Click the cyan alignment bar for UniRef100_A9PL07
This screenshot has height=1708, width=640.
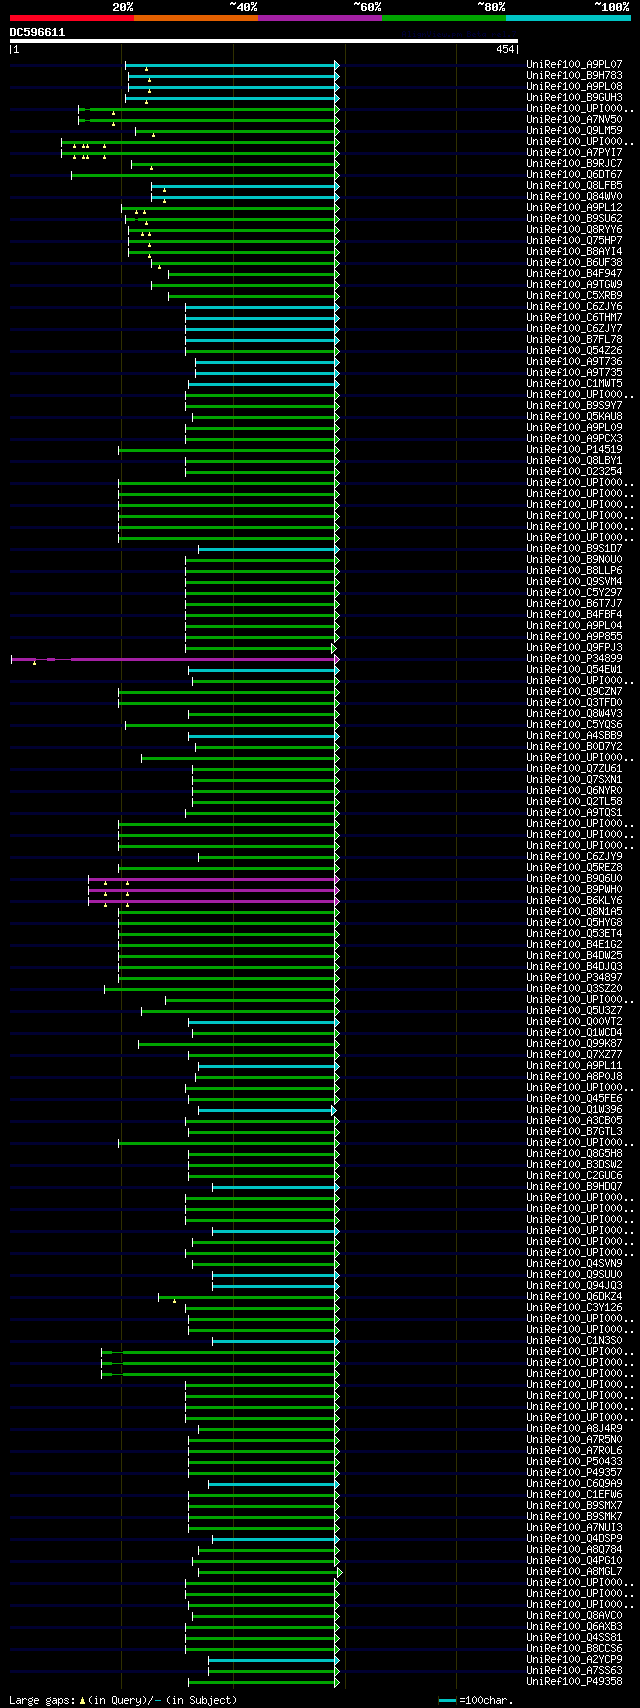(232, 65)
